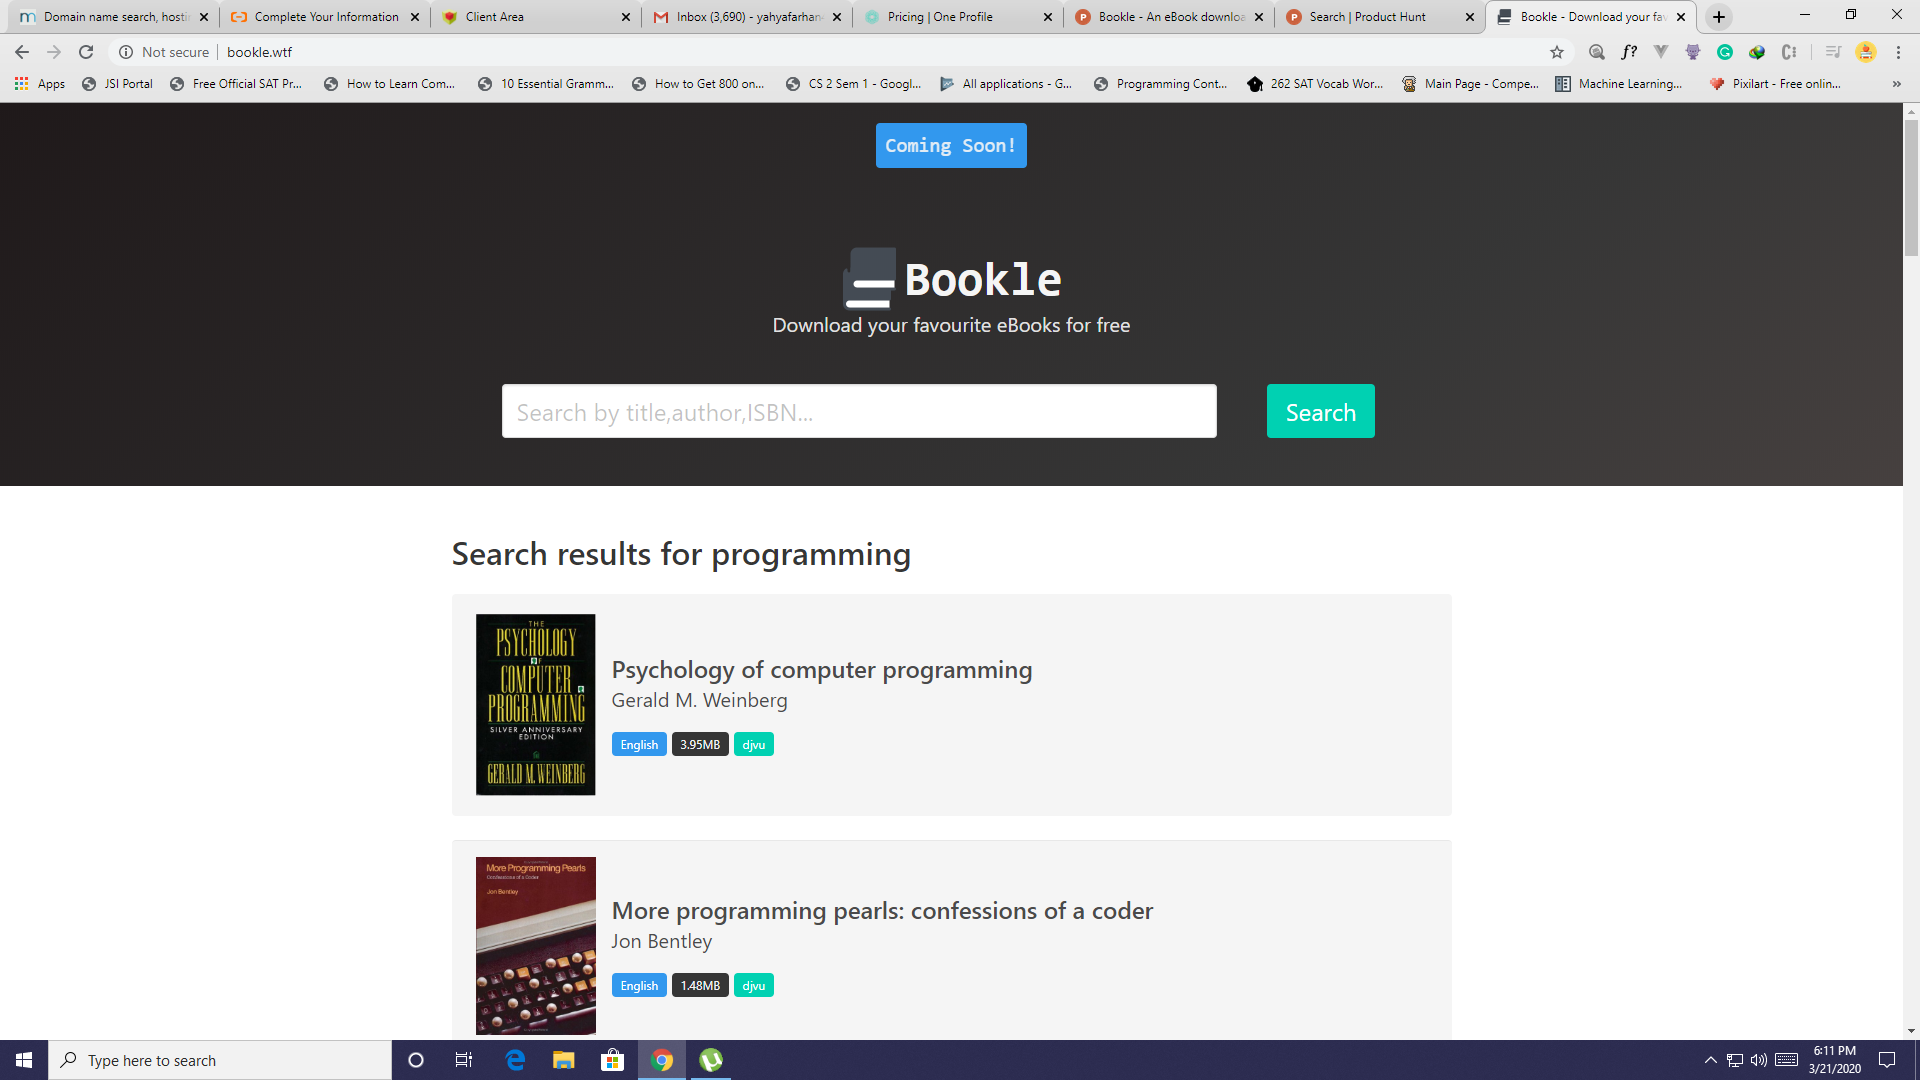1920x1080 pixels.
Task: Click the Coming Soon! button
Action: coord(950,146)
